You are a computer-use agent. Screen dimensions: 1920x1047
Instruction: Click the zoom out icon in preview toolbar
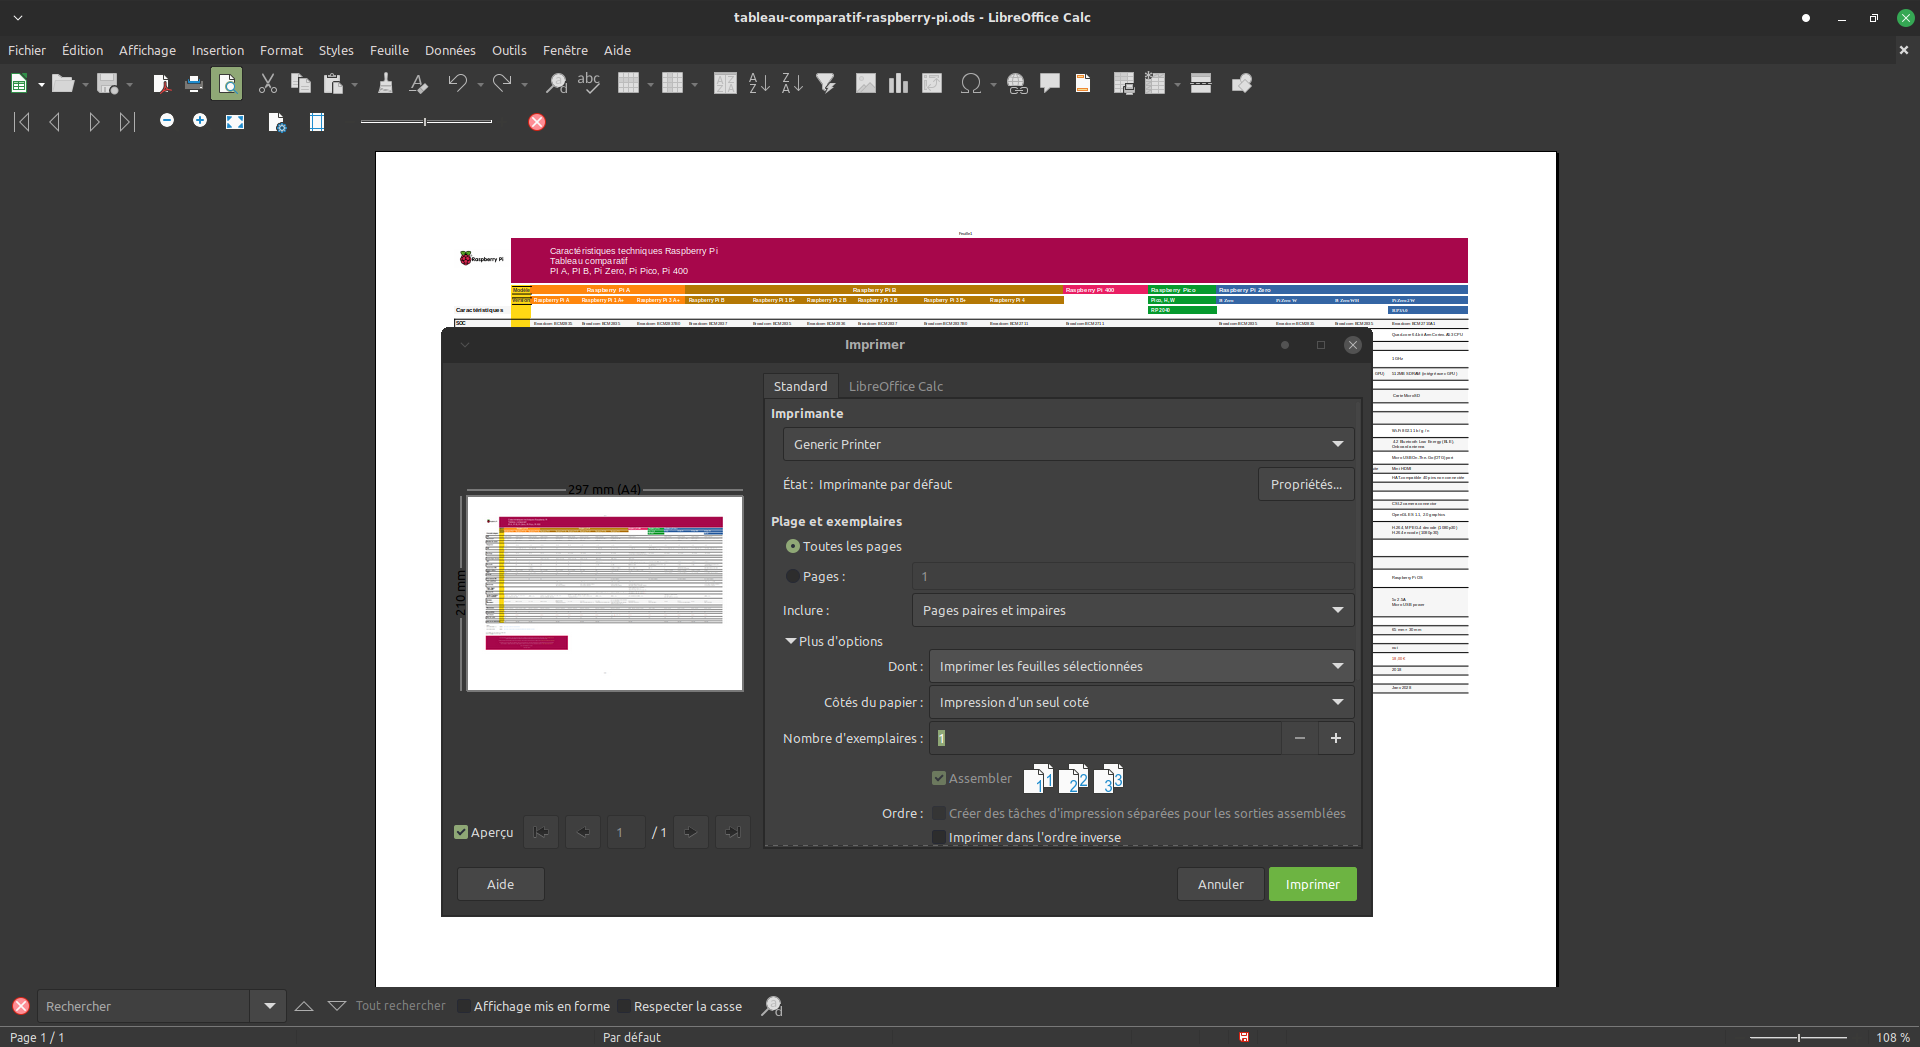167,121
